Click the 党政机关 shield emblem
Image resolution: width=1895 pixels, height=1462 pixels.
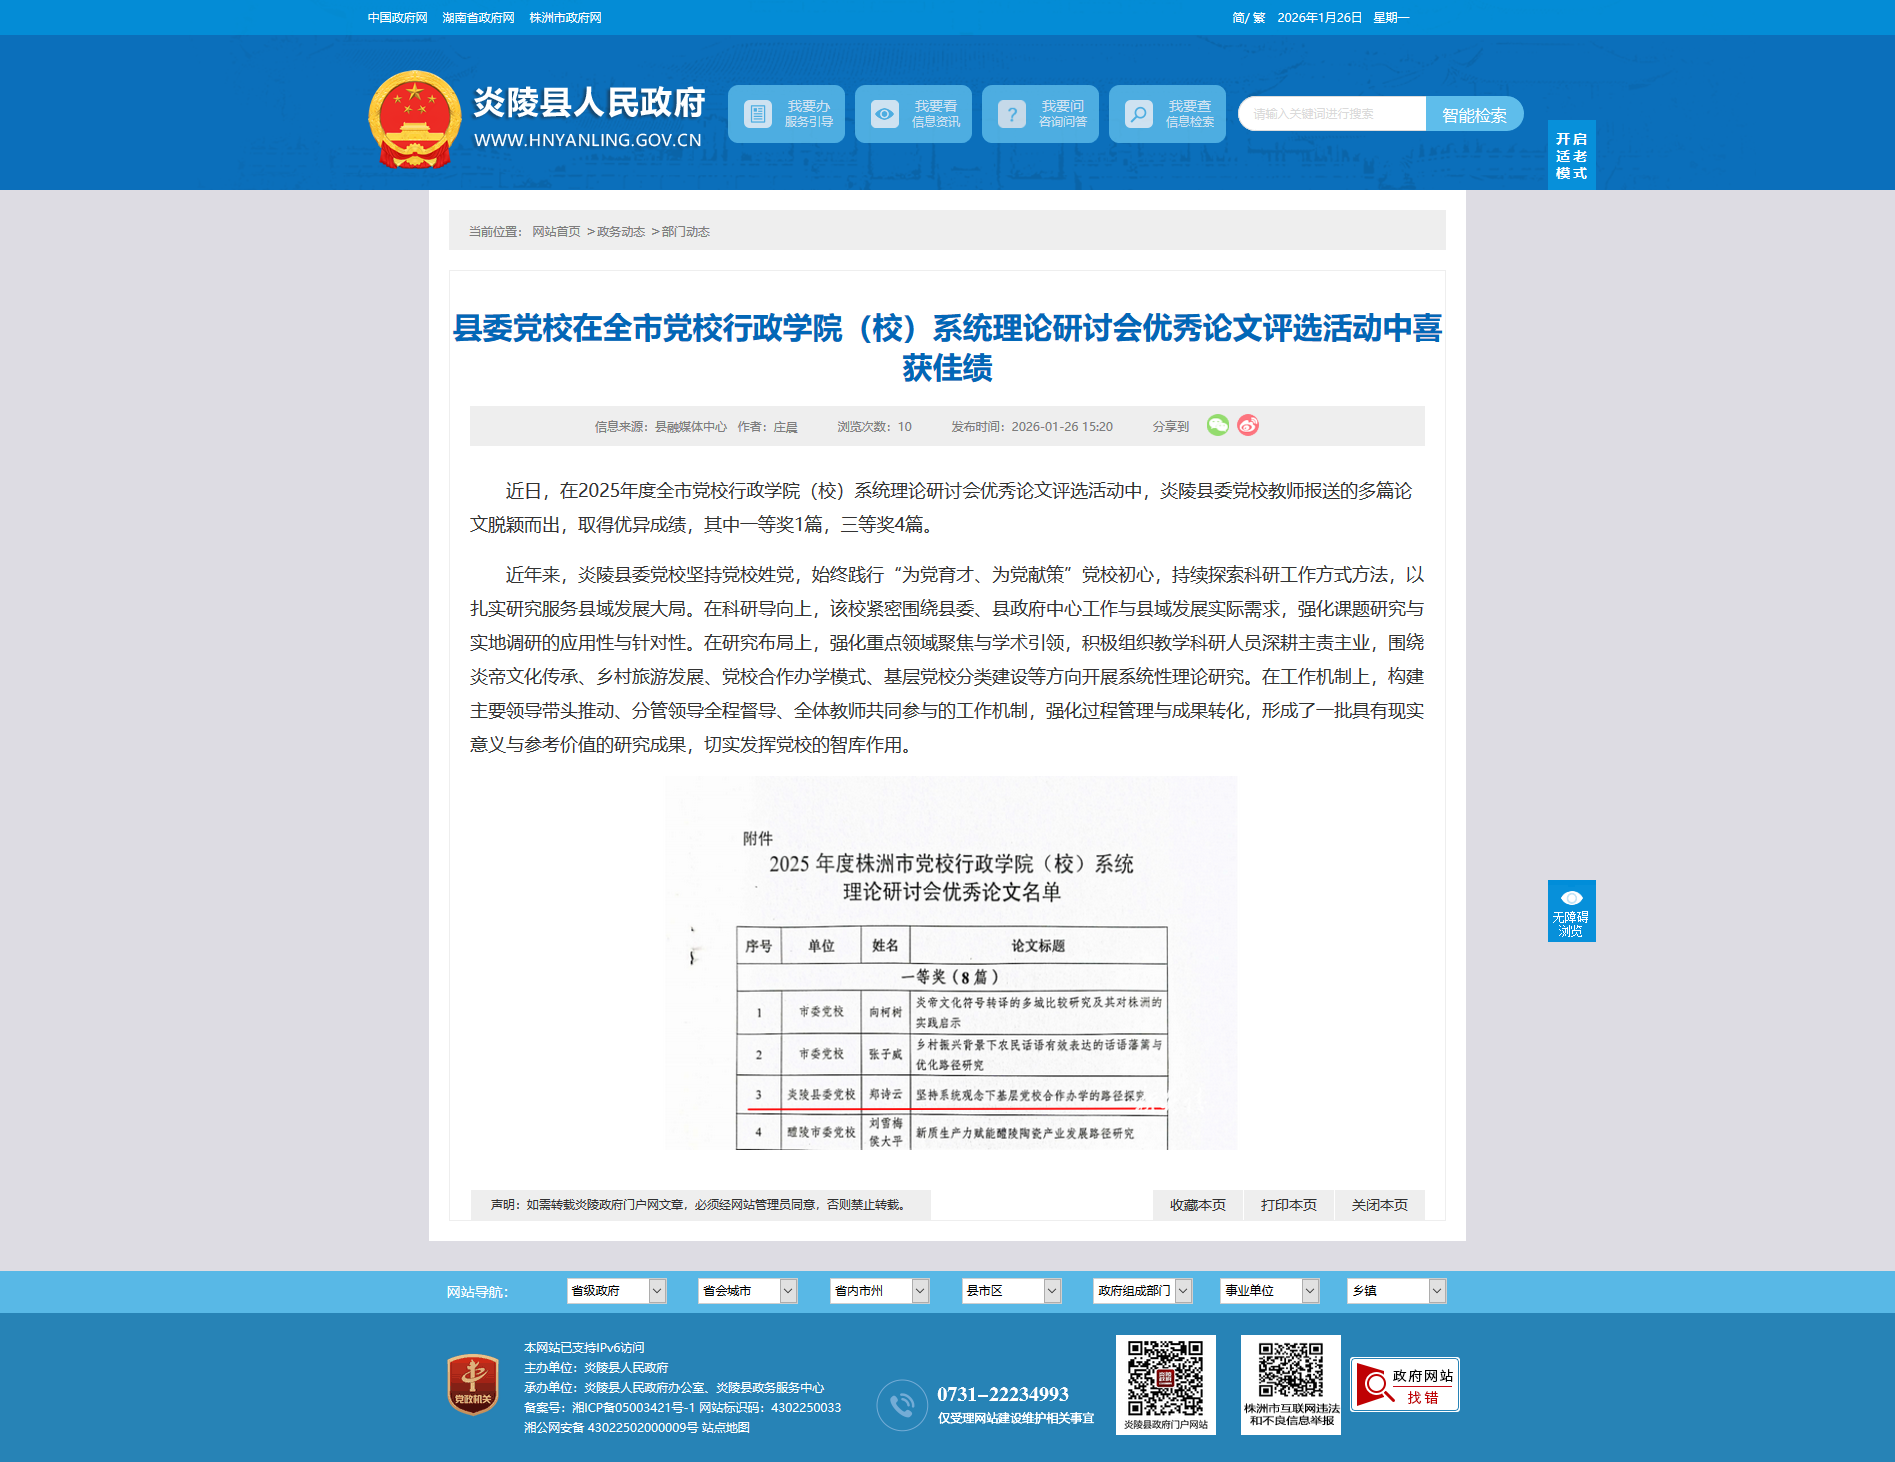473,1384
